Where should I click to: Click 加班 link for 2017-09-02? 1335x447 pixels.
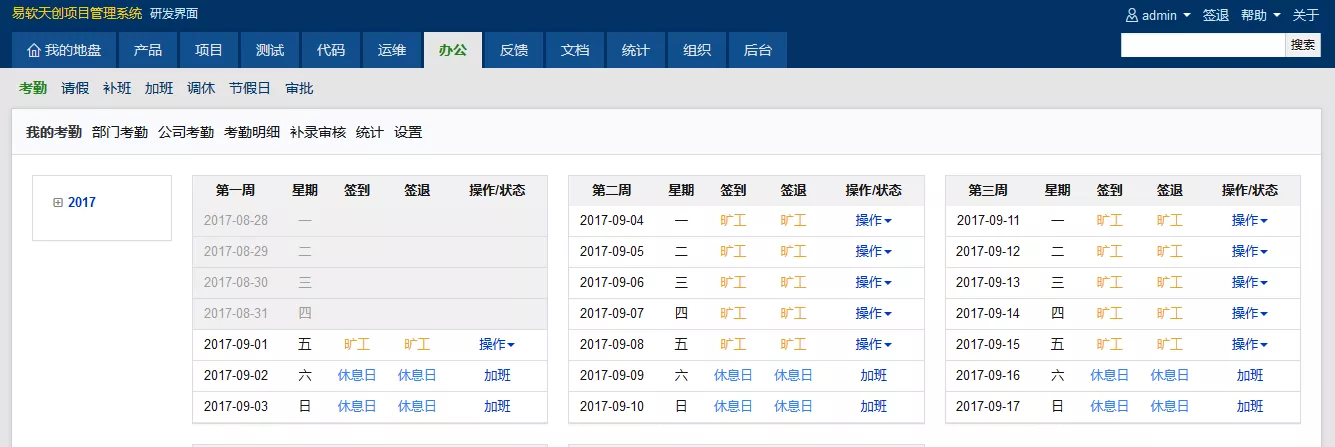(x=497, y=376)
